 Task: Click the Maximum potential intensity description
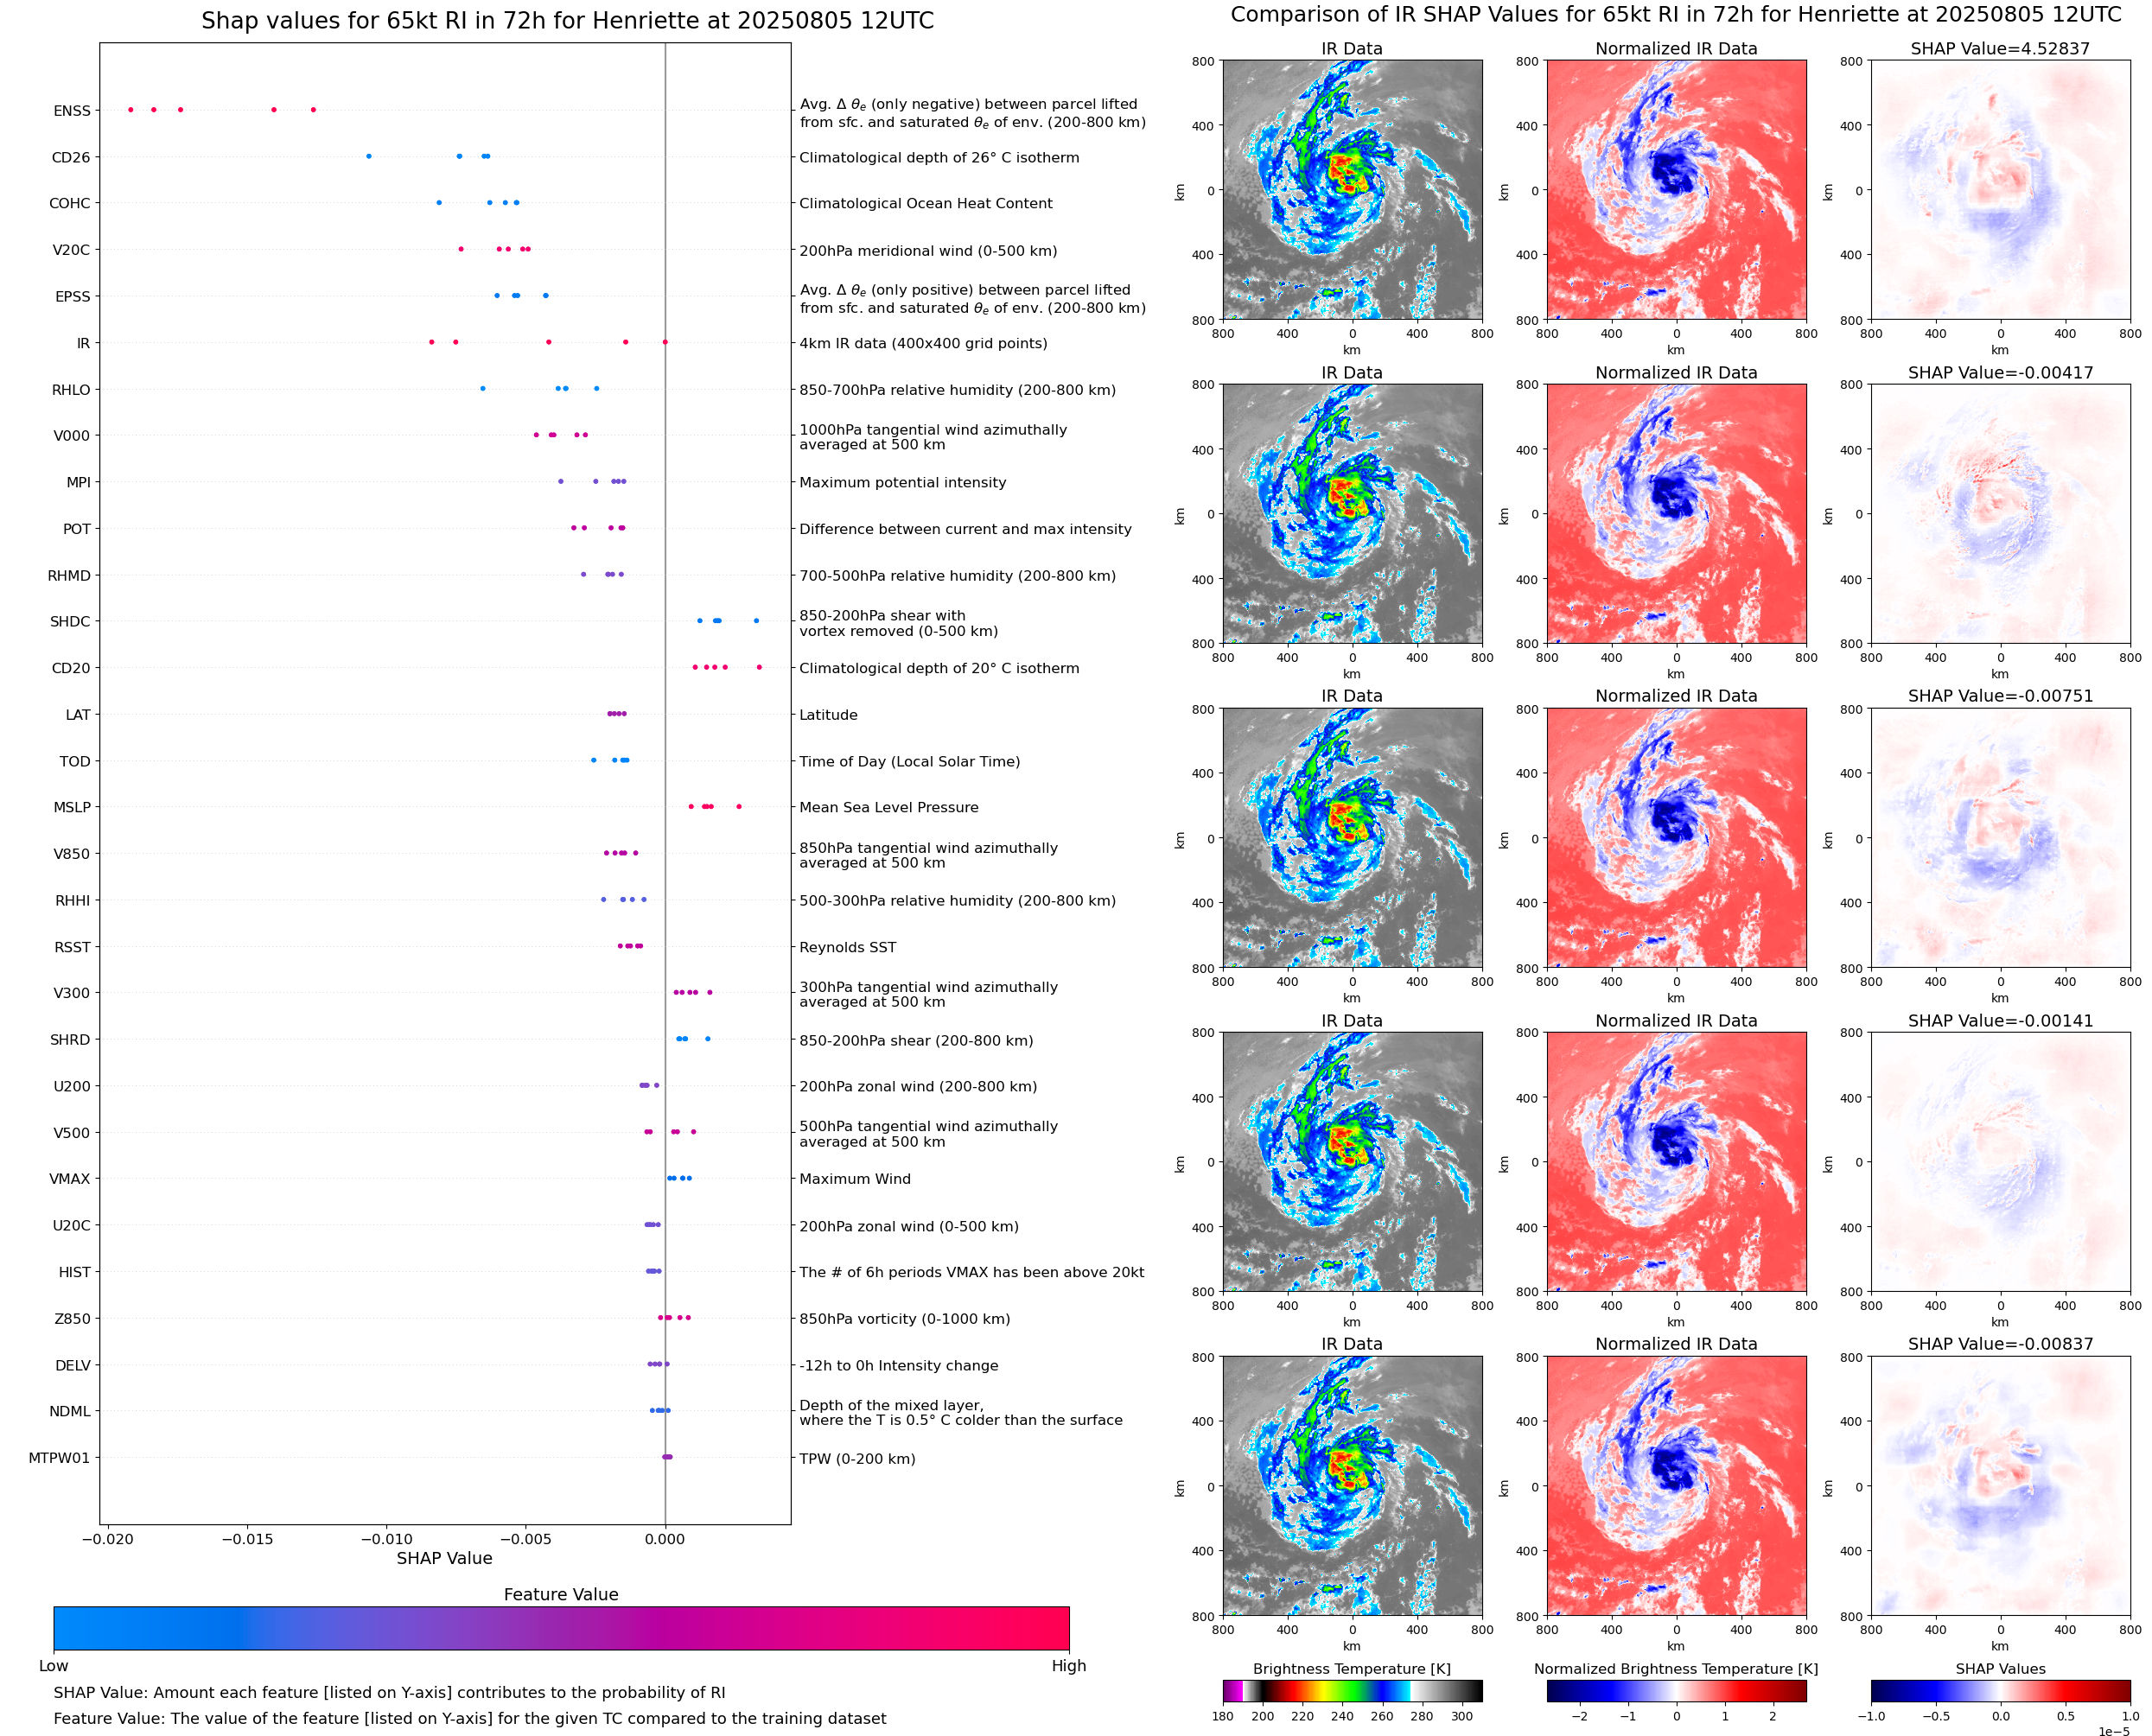coord(902,482)
